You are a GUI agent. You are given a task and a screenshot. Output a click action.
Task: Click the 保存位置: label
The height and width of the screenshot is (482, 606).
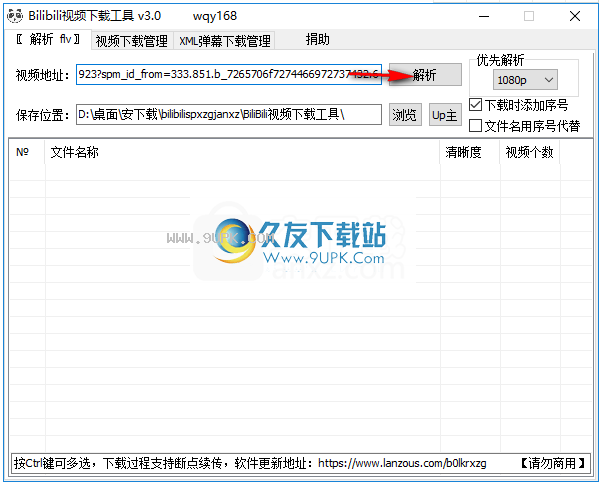[x=43, y=115]
